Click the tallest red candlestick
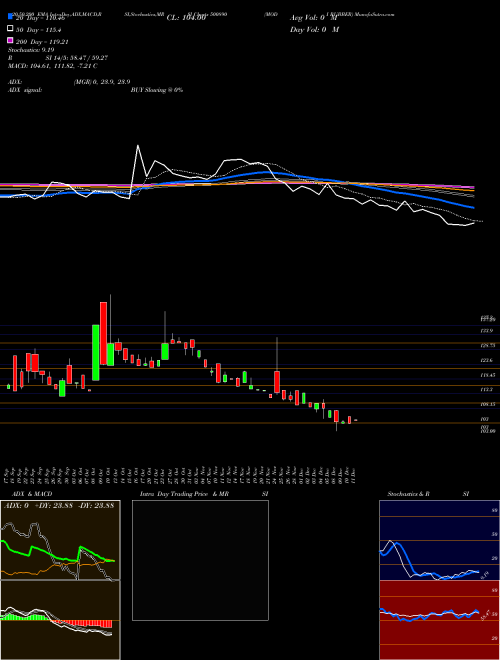The height and width of the screenshot is (660, 500). click(x=103, y=333)
